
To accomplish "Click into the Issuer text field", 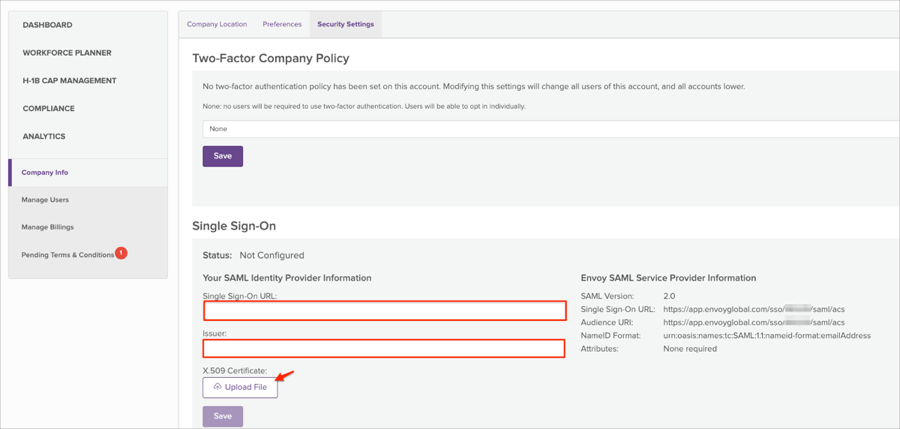I will coord(385,349).
